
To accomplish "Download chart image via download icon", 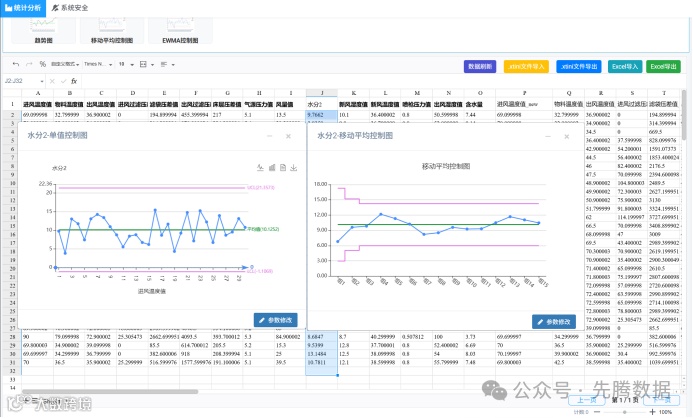I will (x=294, y=167).
